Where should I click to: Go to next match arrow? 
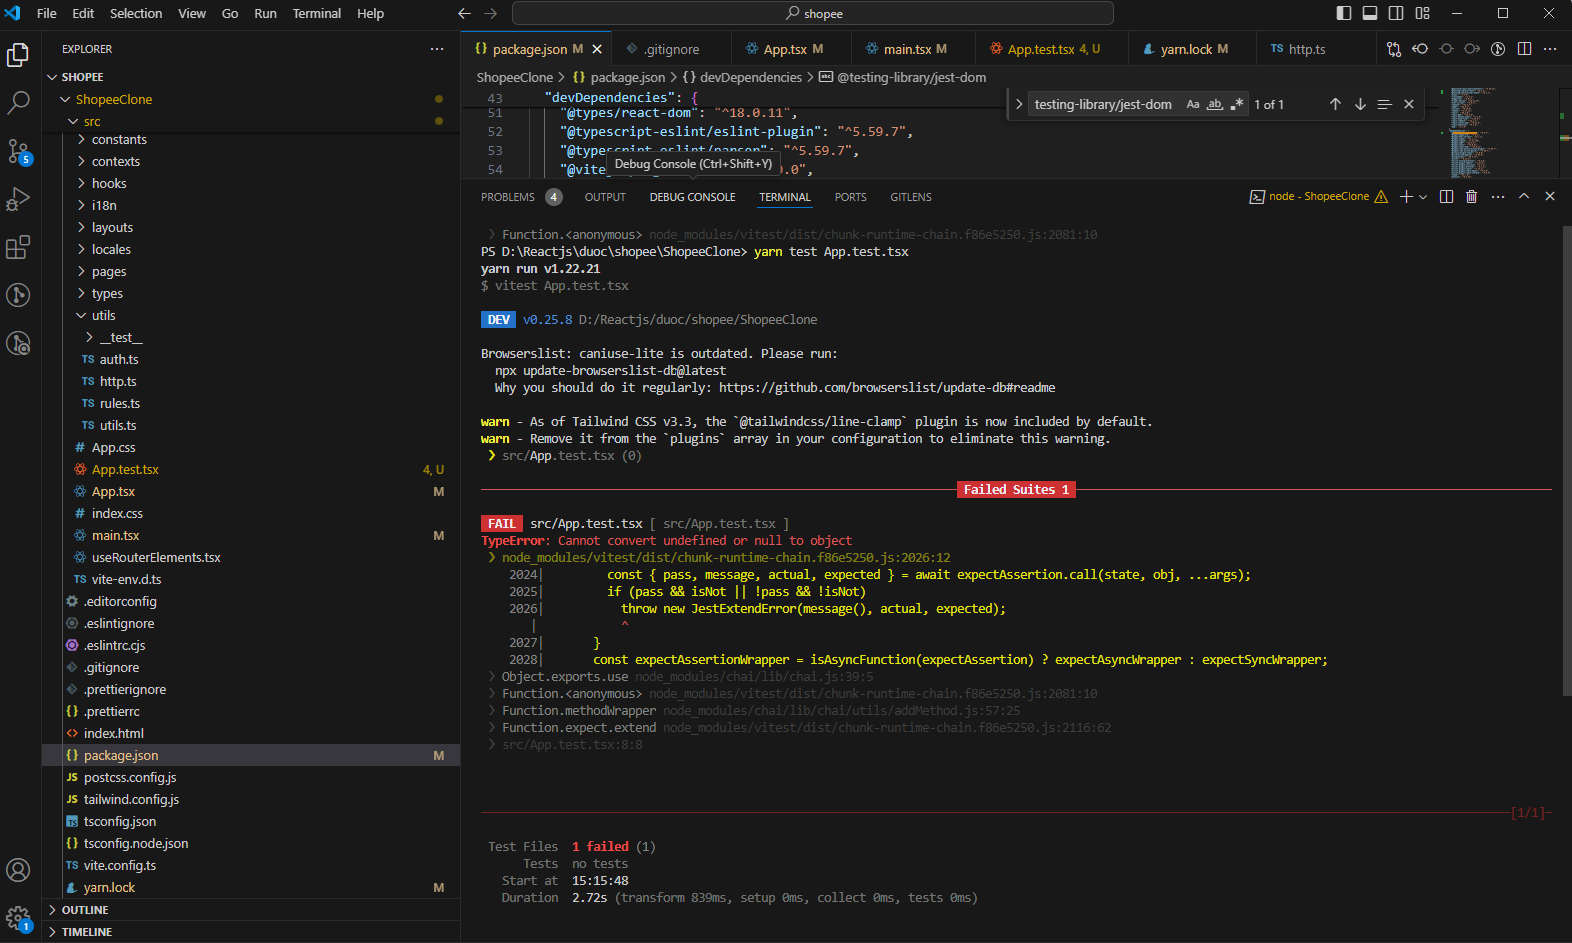coord(1360,104)
